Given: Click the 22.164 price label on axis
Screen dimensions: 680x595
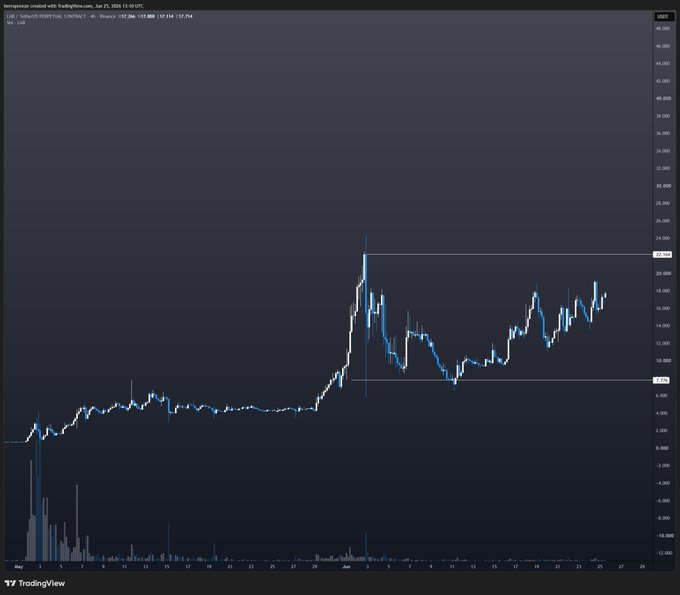Looking at the screenshot, I should point(663,255).
